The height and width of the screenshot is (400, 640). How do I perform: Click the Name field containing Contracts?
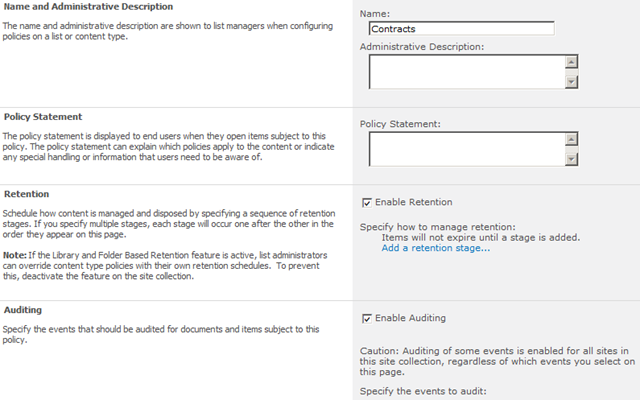[461, 29]
